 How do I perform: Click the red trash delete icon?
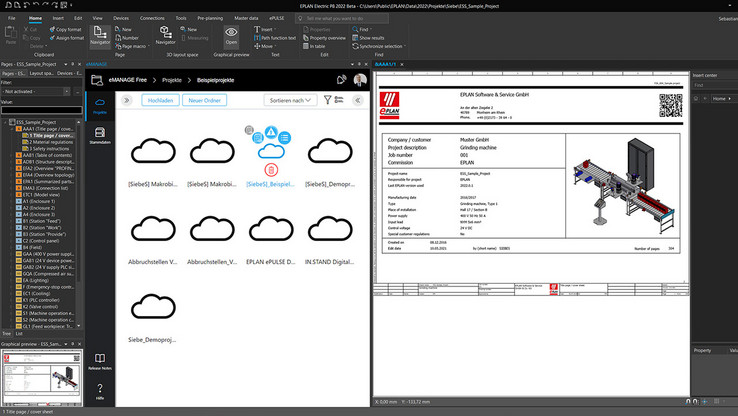[271, 171]
